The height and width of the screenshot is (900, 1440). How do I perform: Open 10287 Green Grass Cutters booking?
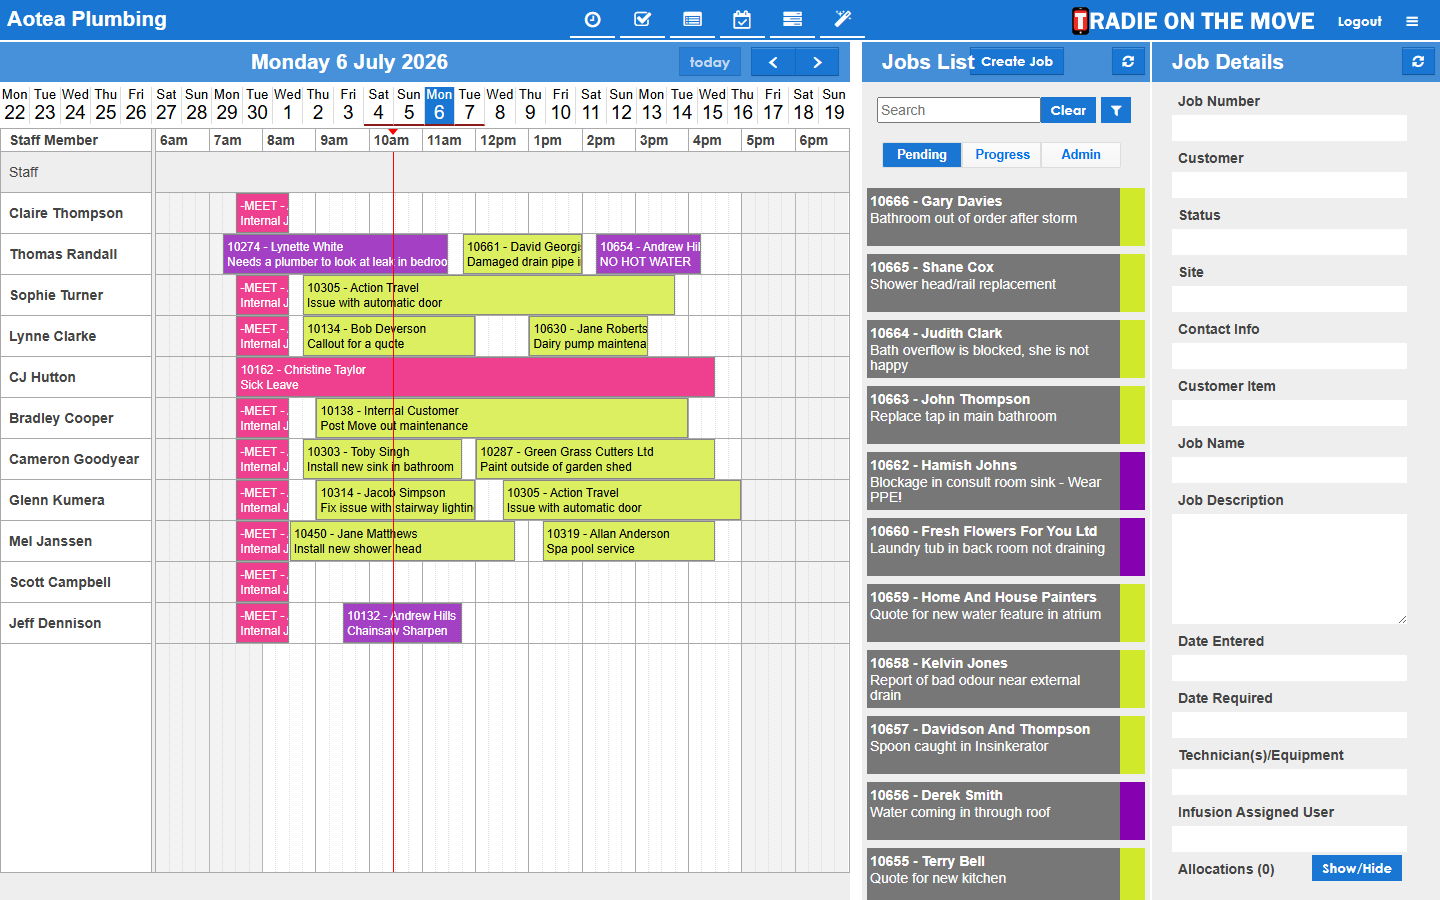(595, 459)
